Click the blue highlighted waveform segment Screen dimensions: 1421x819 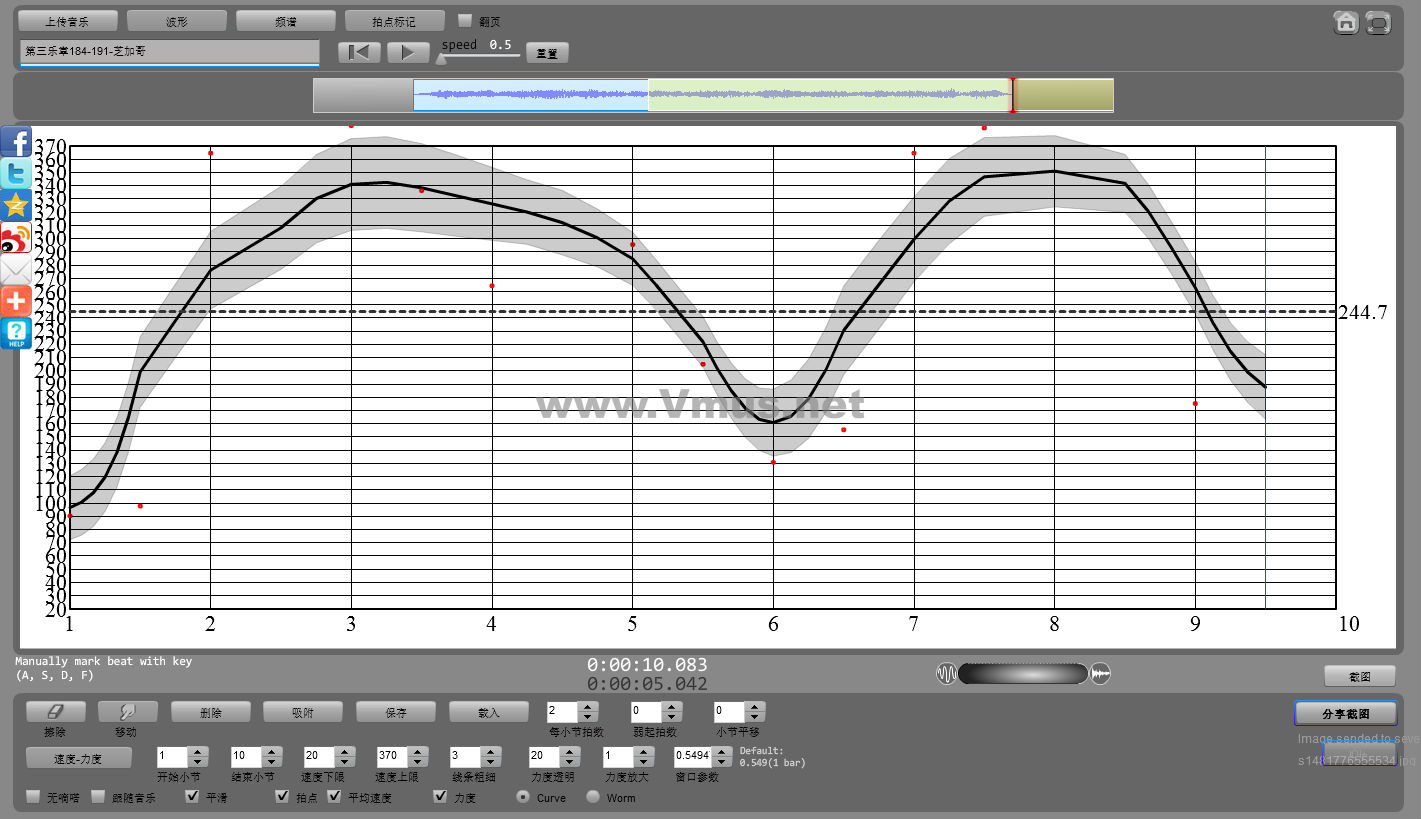[531, 95]
